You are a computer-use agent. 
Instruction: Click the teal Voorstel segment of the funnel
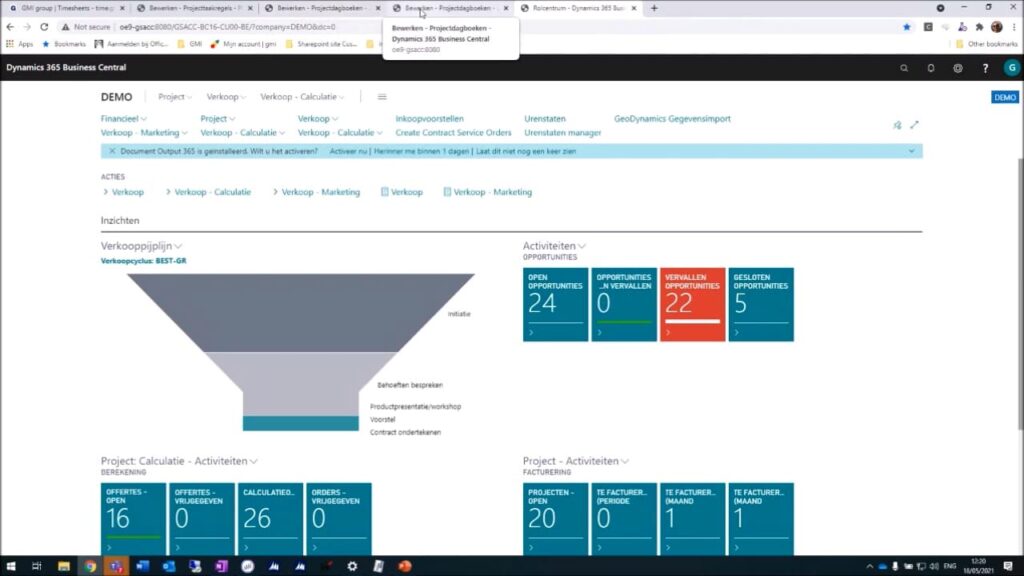(300, 423)
